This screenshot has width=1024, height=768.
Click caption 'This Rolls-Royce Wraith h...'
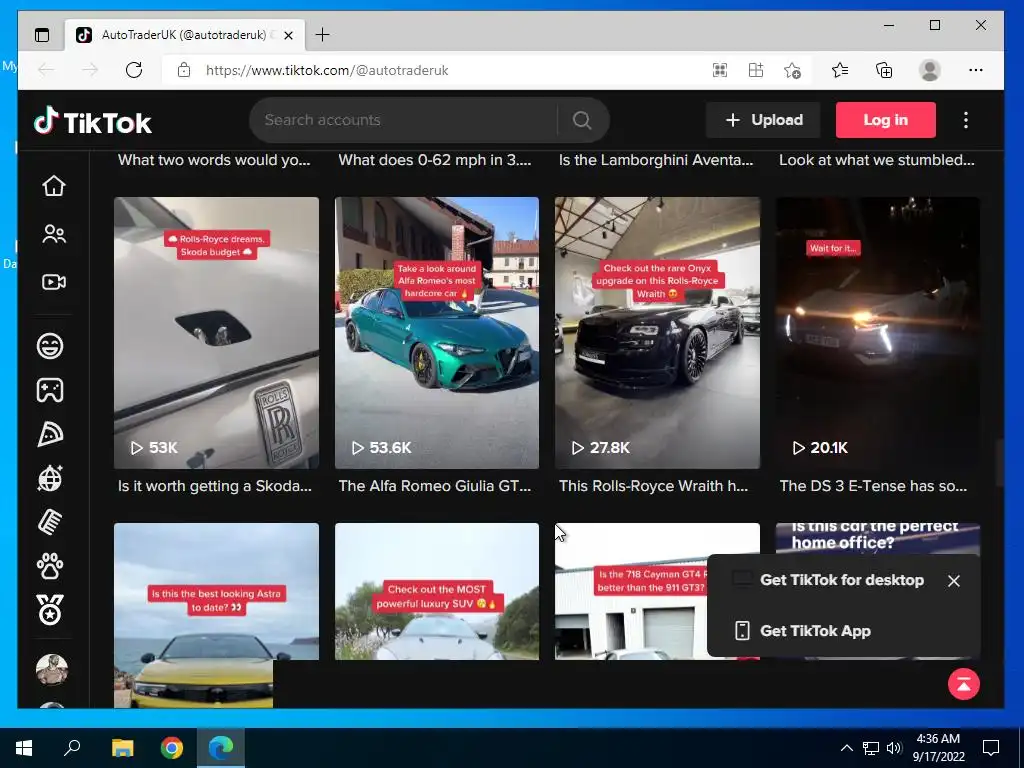coord(654,486)
